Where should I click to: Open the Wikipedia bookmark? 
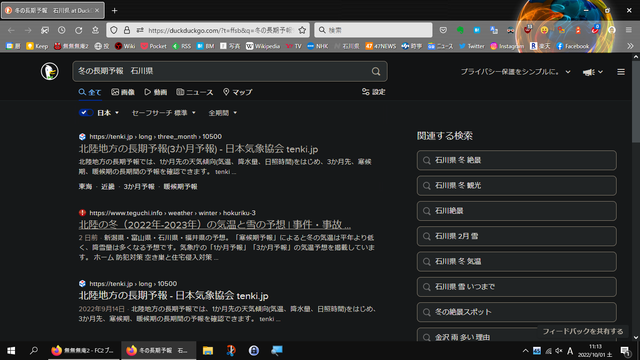point(263,46)
